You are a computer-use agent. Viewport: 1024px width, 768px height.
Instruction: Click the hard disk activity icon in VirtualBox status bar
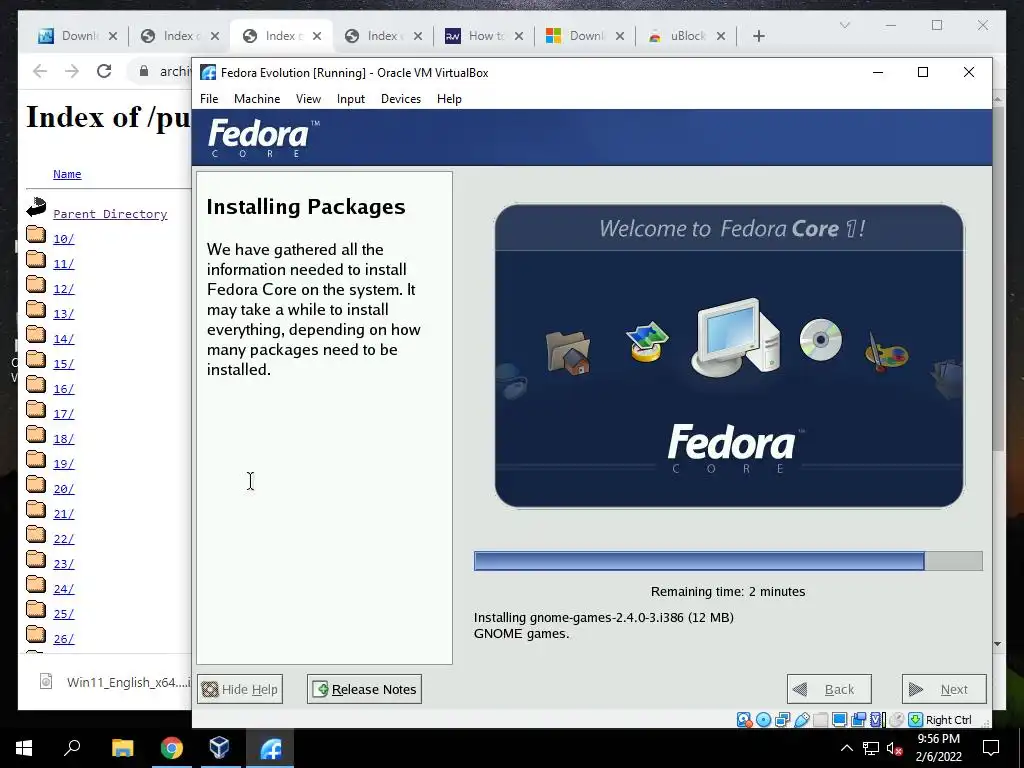point(744,720)
